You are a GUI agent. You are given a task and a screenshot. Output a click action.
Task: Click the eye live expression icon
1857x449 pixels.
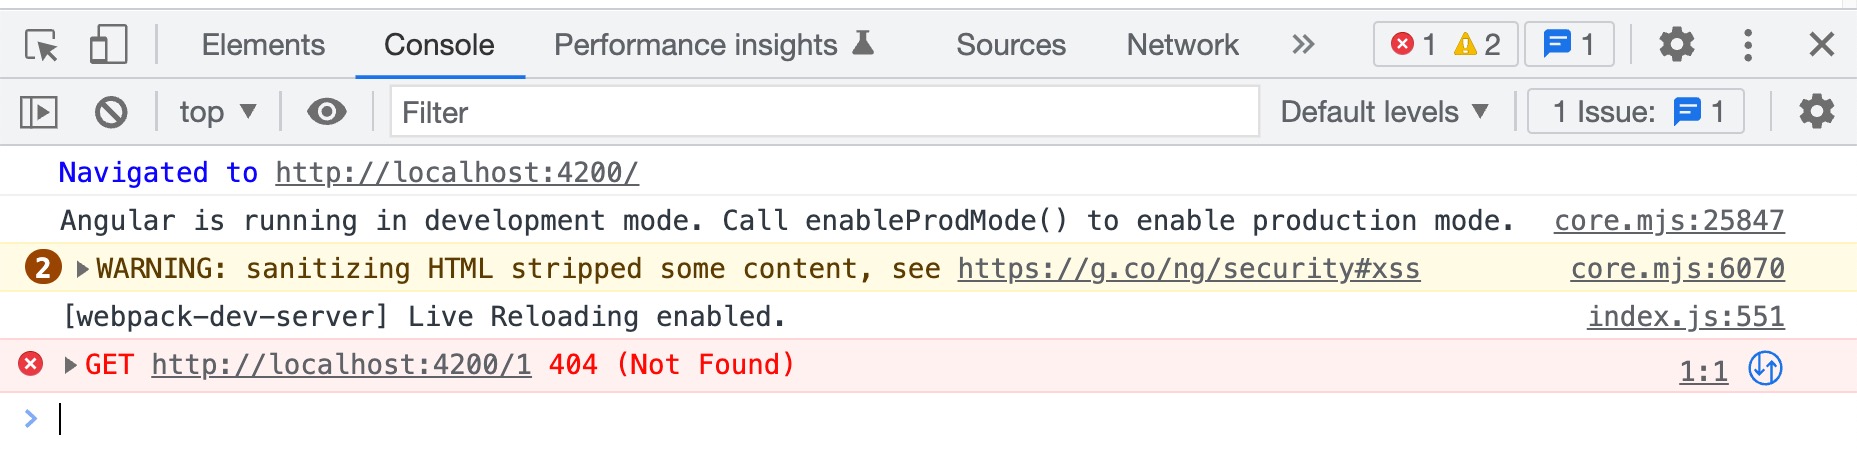tap(326, 112)
